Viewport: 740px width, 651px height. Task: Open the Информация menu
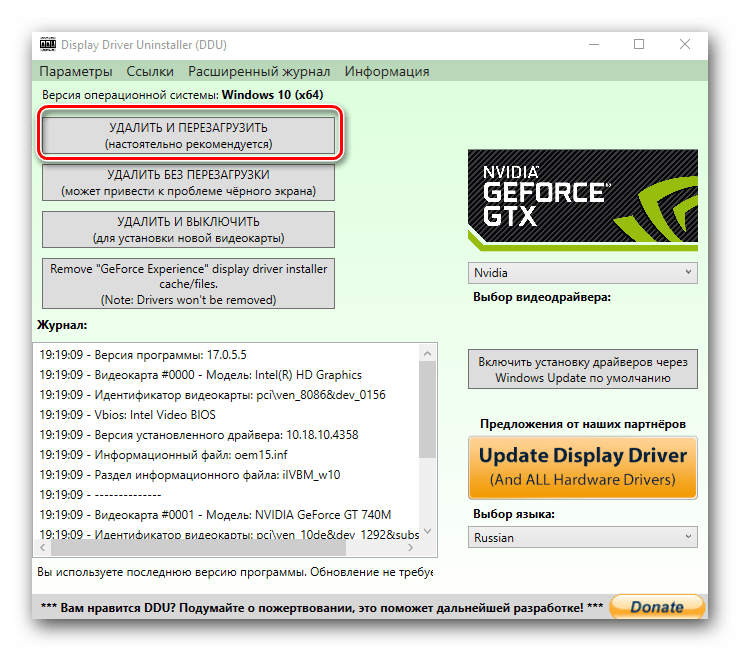[387, 71]
